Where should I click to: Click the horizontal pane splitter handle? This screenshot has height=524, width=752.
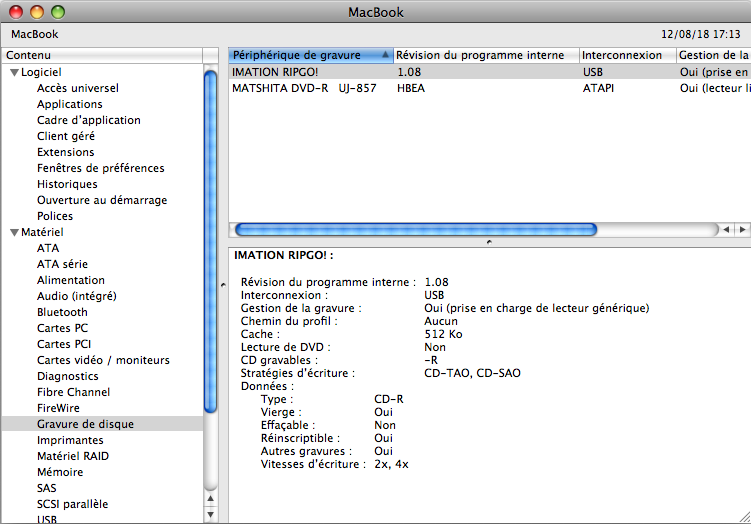pyautogui.click(x=489, y=242)
